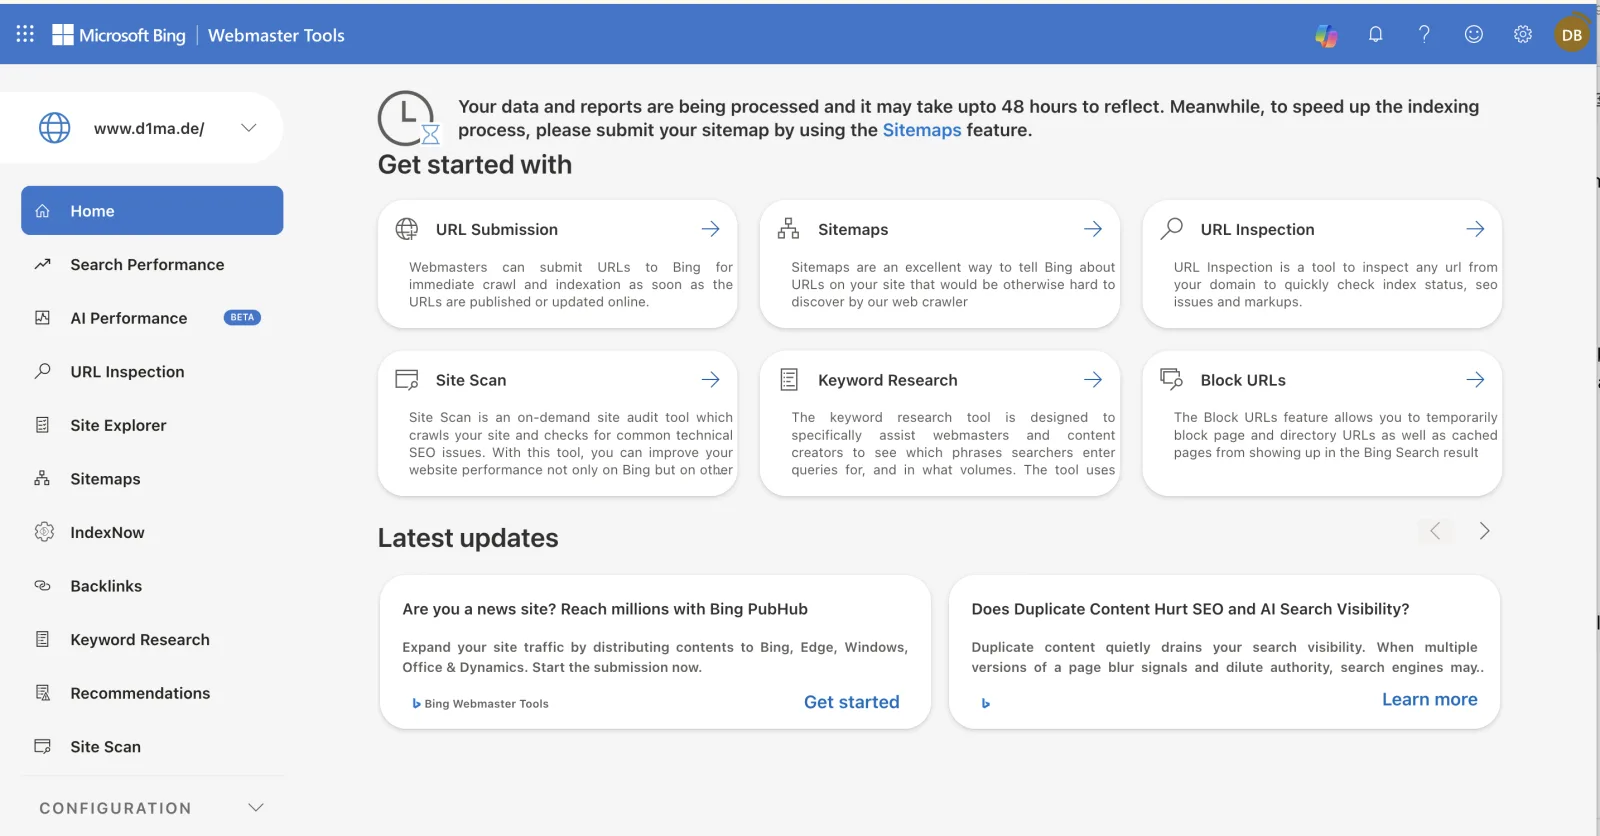
Task: Open the 'Does Duplicate Content Hurt SEO' card
Action: point(1224,652)
